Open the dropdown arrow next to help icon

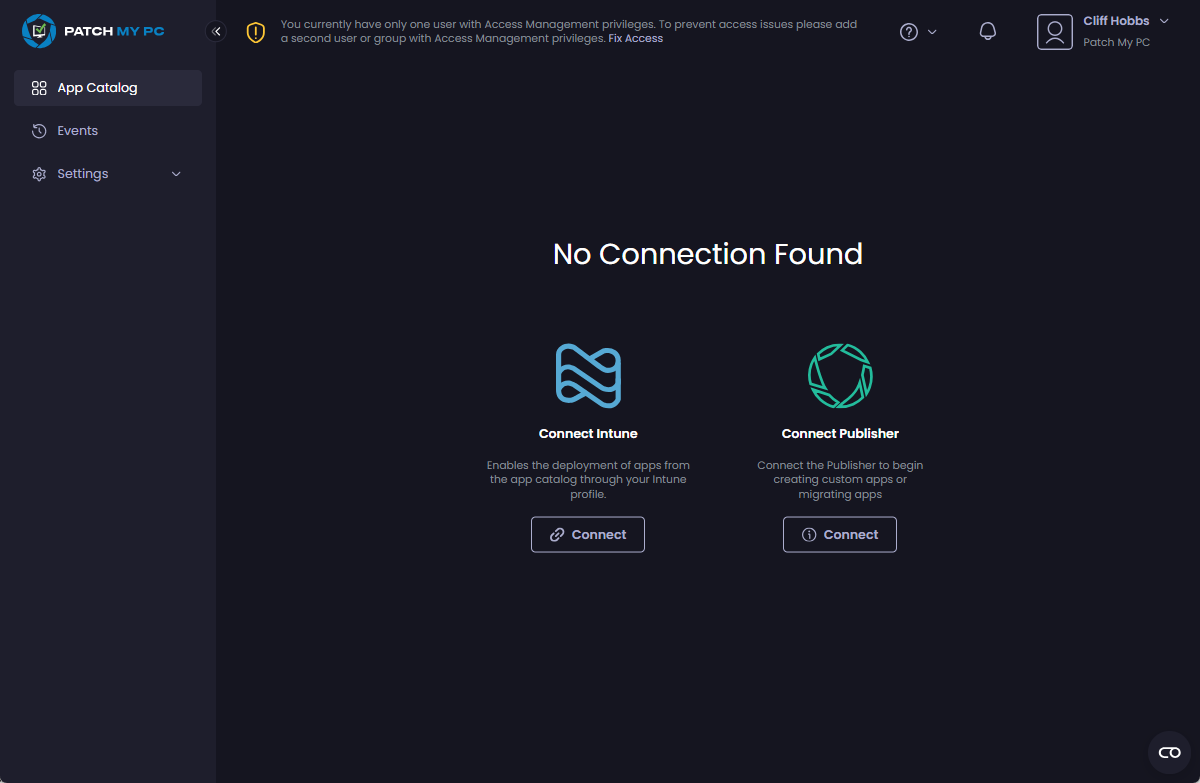pos(932,32)
